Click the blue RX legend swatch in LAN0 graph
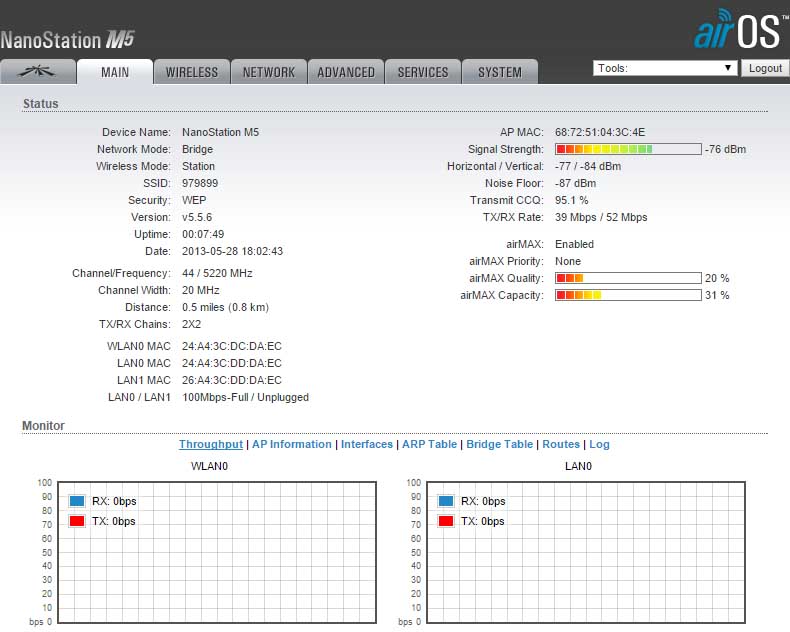Viewport: 790px width, 632px height. point(446,501)
